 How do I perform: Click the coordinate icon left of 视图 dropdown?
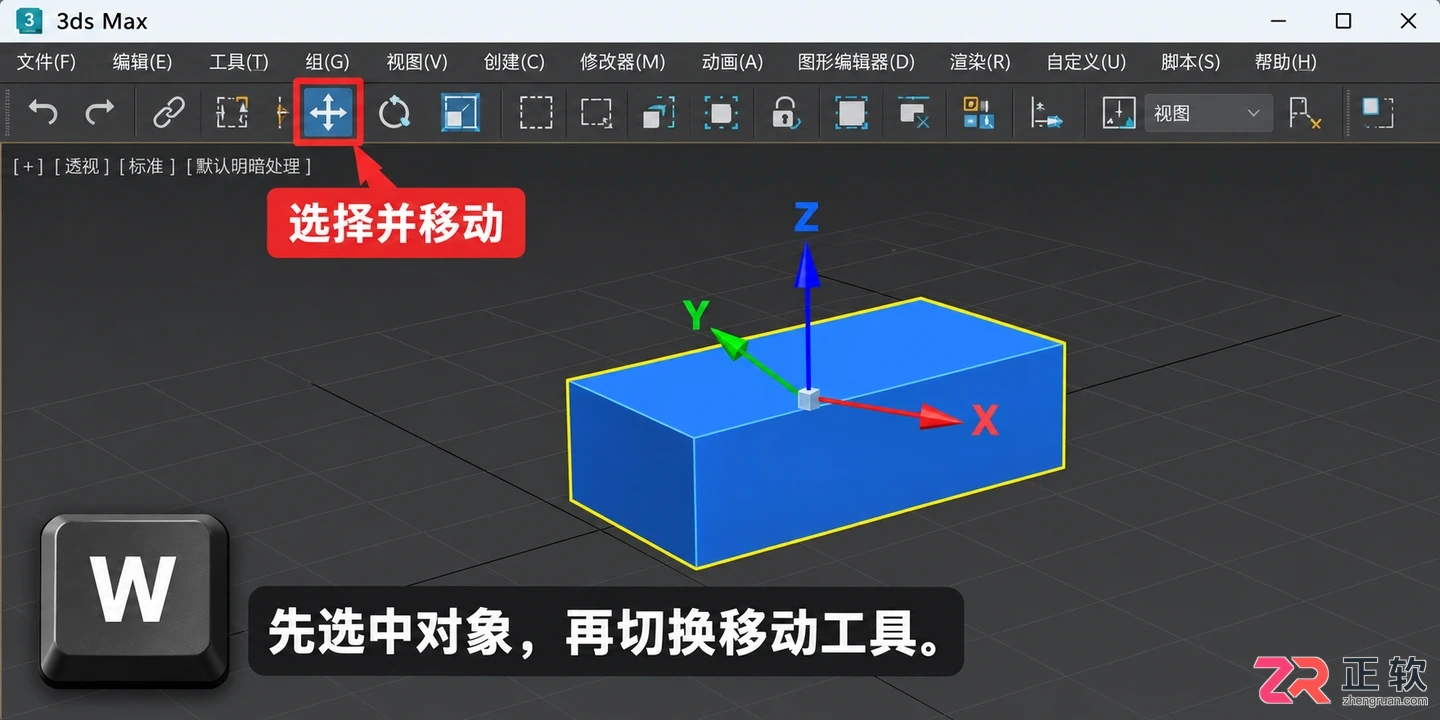[1119, 112]
